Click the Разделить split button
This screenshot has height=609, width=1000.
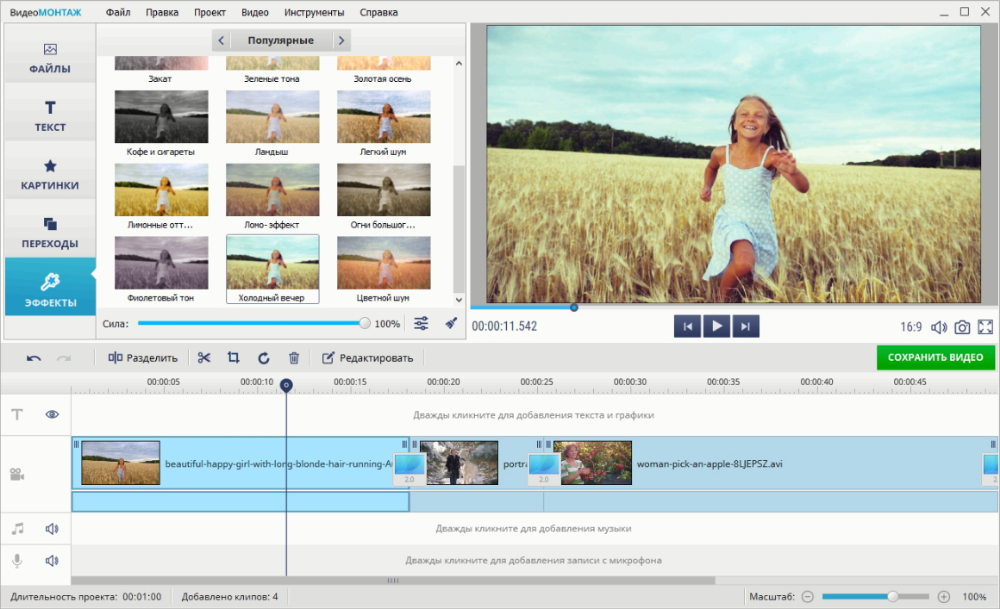click(x=143, y=358)
